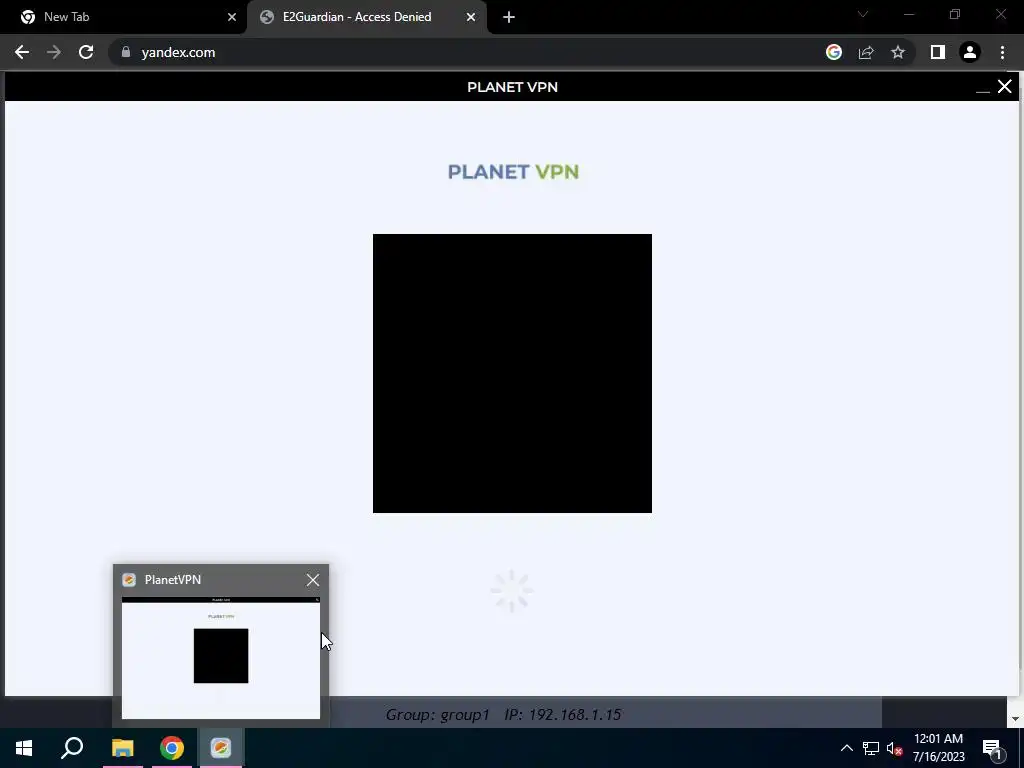Click the IP: 192.168.1.15 text
Image resolution: width=1024 pixels, height=768 pixels.
(562, 714)
